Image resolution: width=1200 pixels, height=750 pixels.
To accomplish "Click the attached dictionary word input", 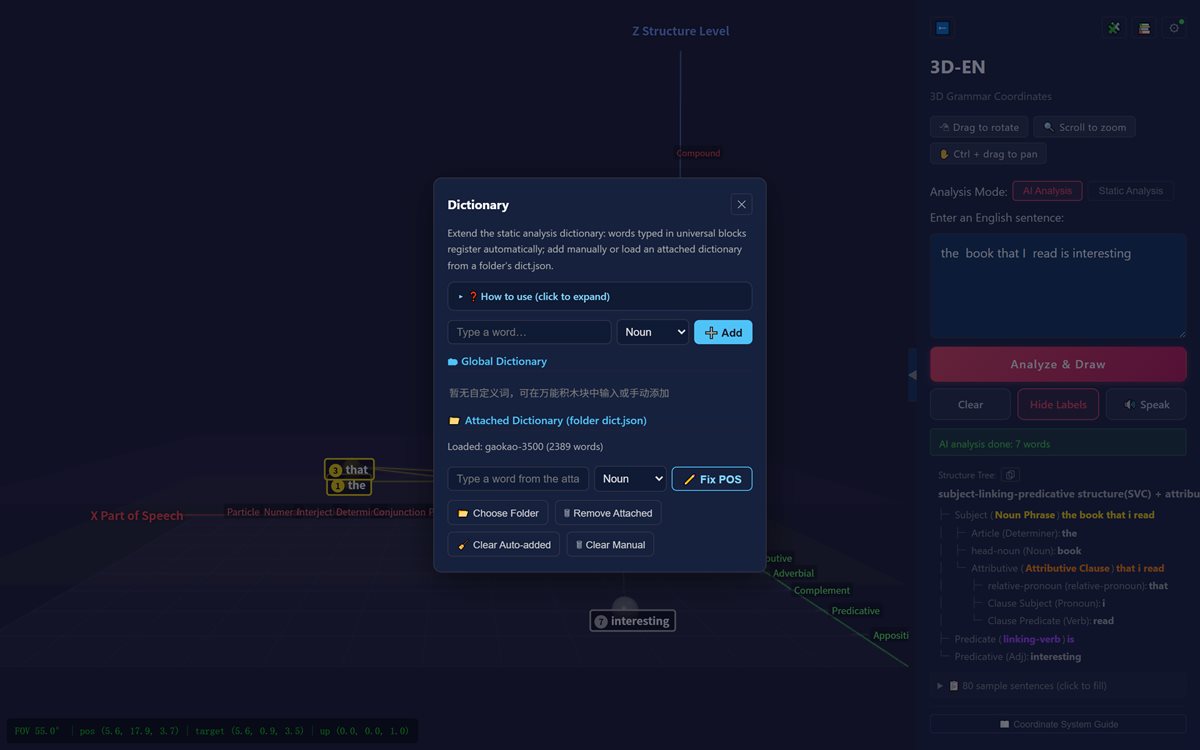I will pos(518,479).
